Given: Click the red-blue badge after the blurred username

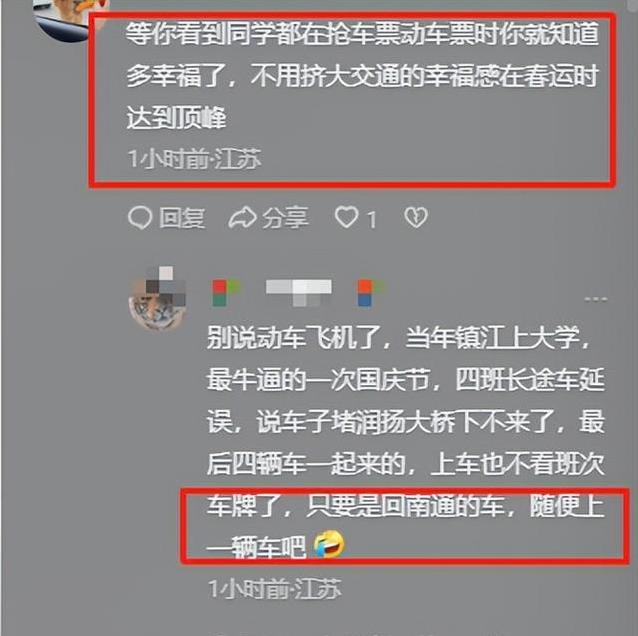Looking at the screenshot, I should click(x=369, y=292).
